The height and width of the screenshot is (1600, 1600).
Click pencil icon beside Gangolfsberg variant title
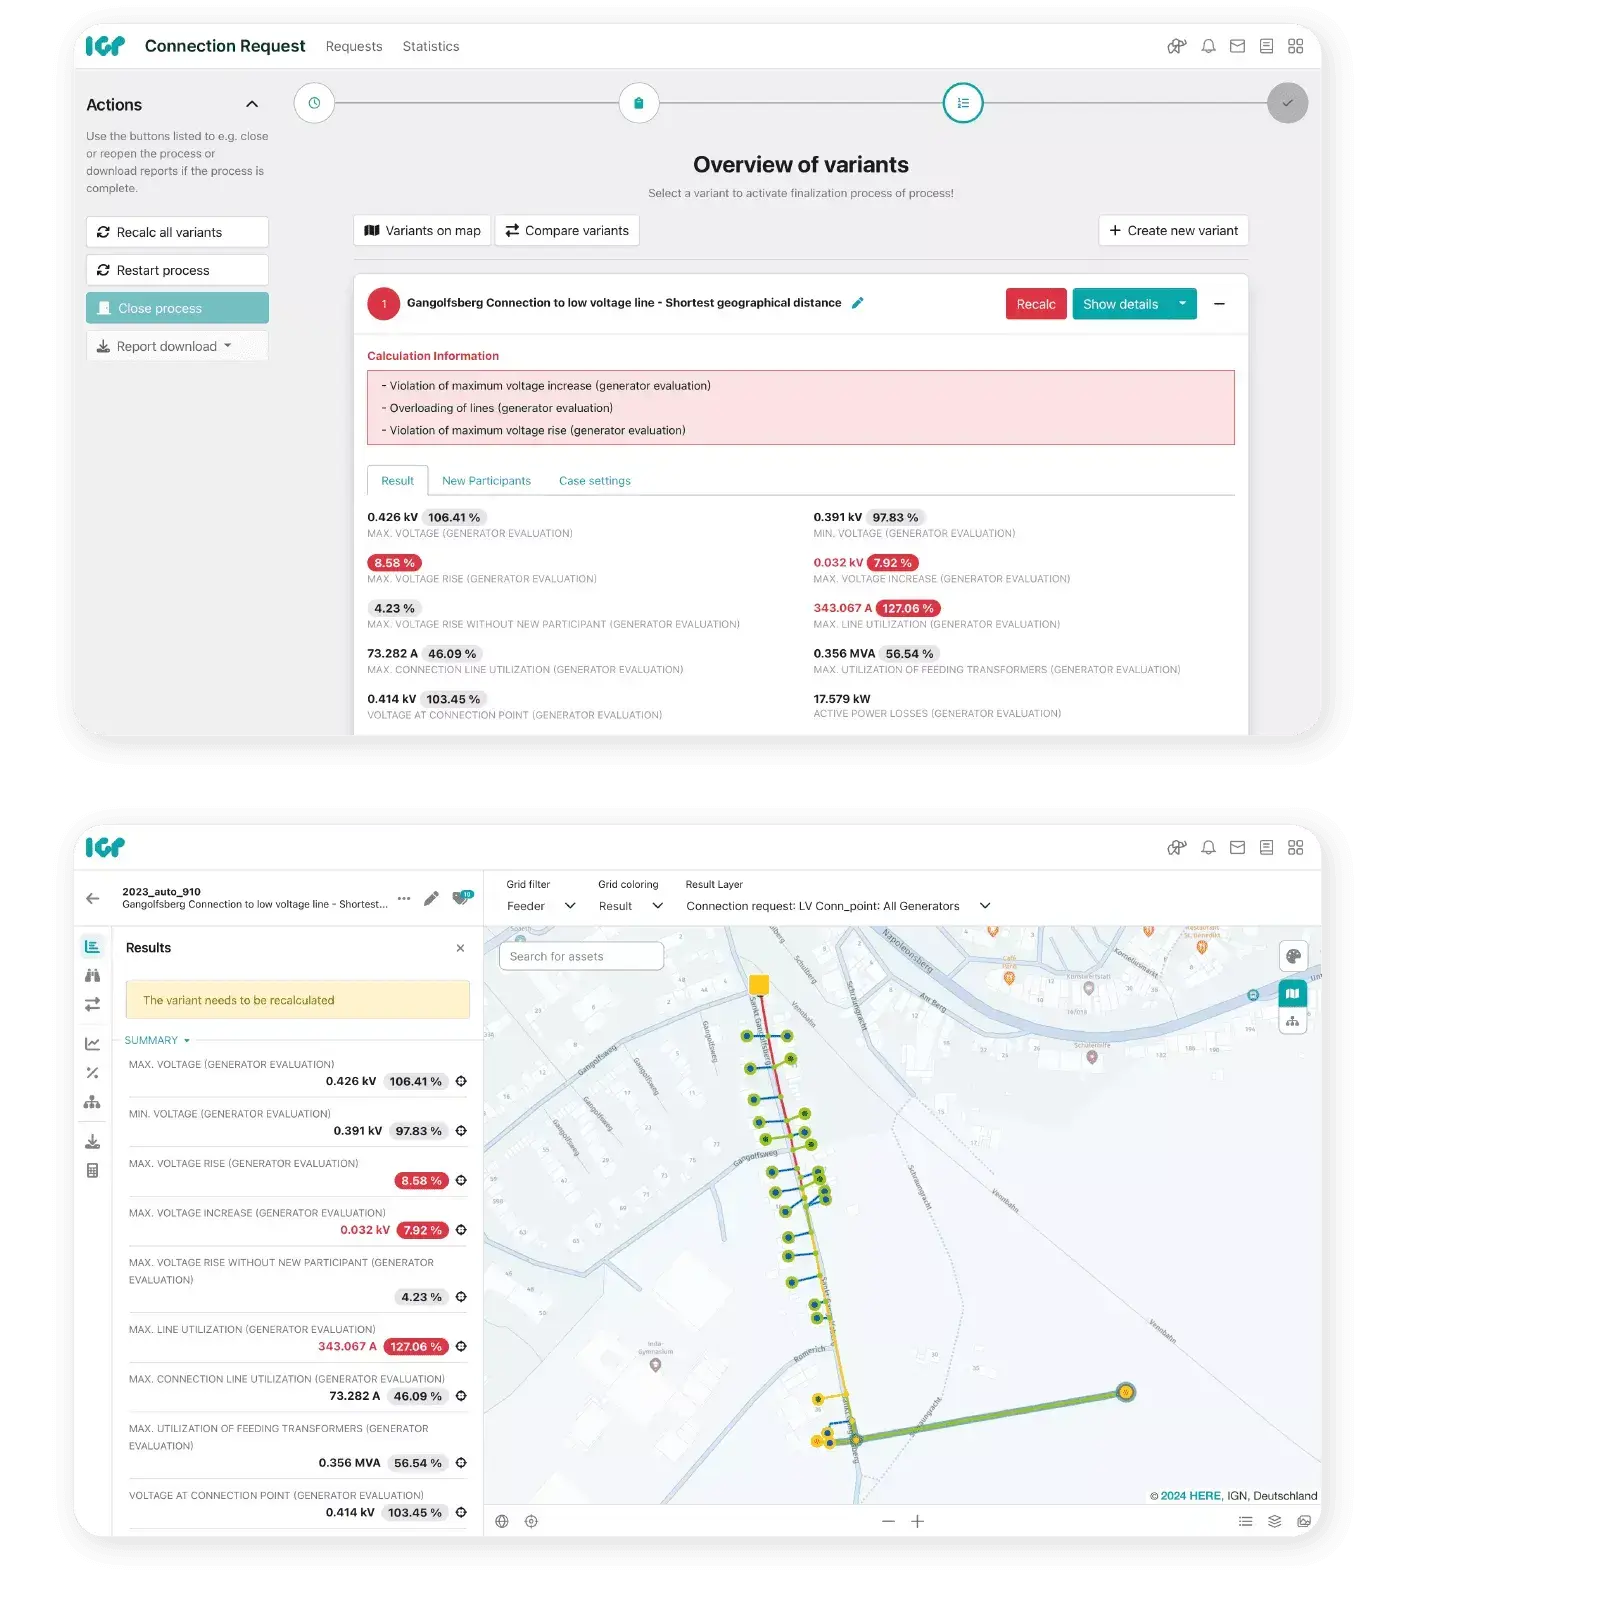coord(857,303)
